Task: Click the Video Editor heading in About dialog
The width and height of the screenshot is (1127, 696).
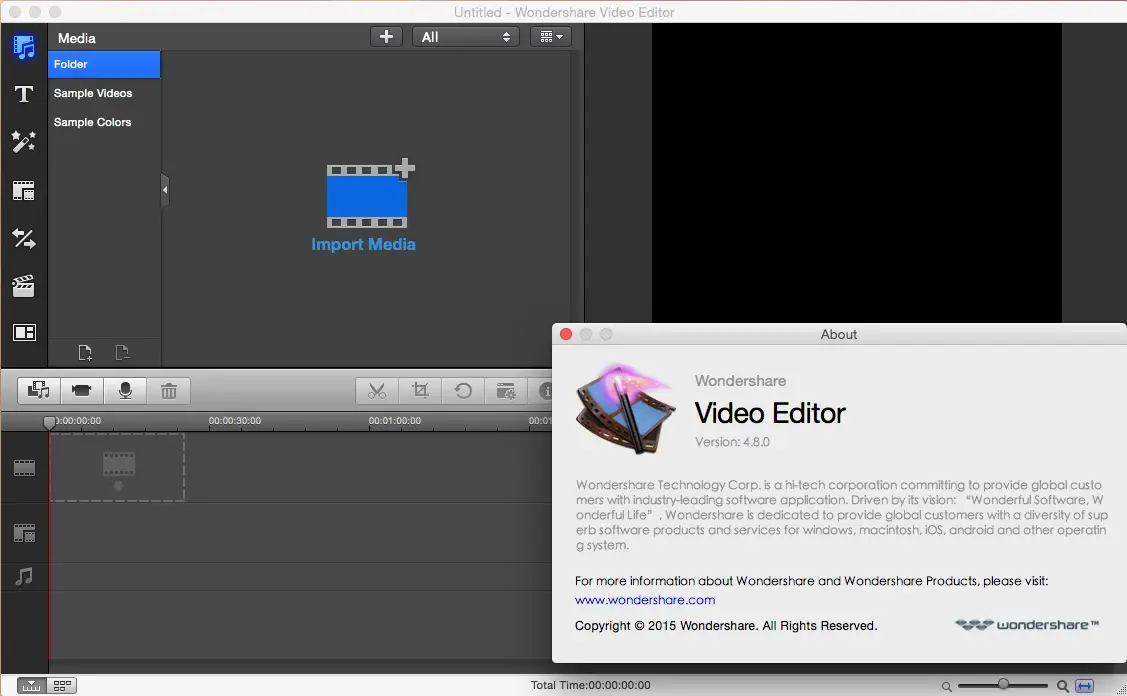Action: click(770, 413)
